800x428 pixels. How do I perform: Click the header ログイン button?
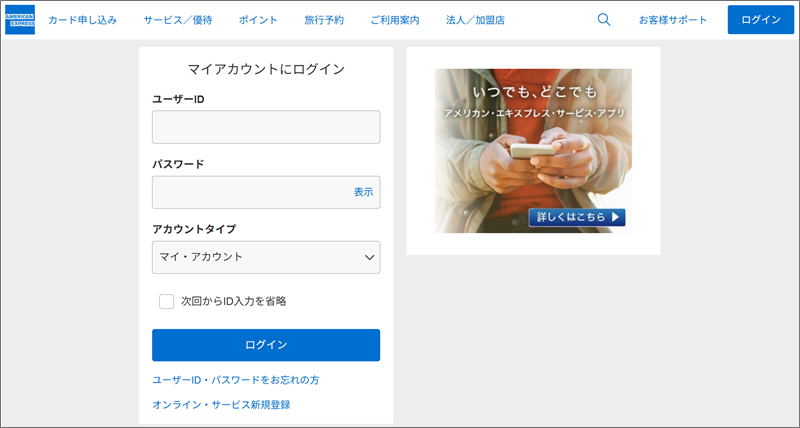(761, 20)
